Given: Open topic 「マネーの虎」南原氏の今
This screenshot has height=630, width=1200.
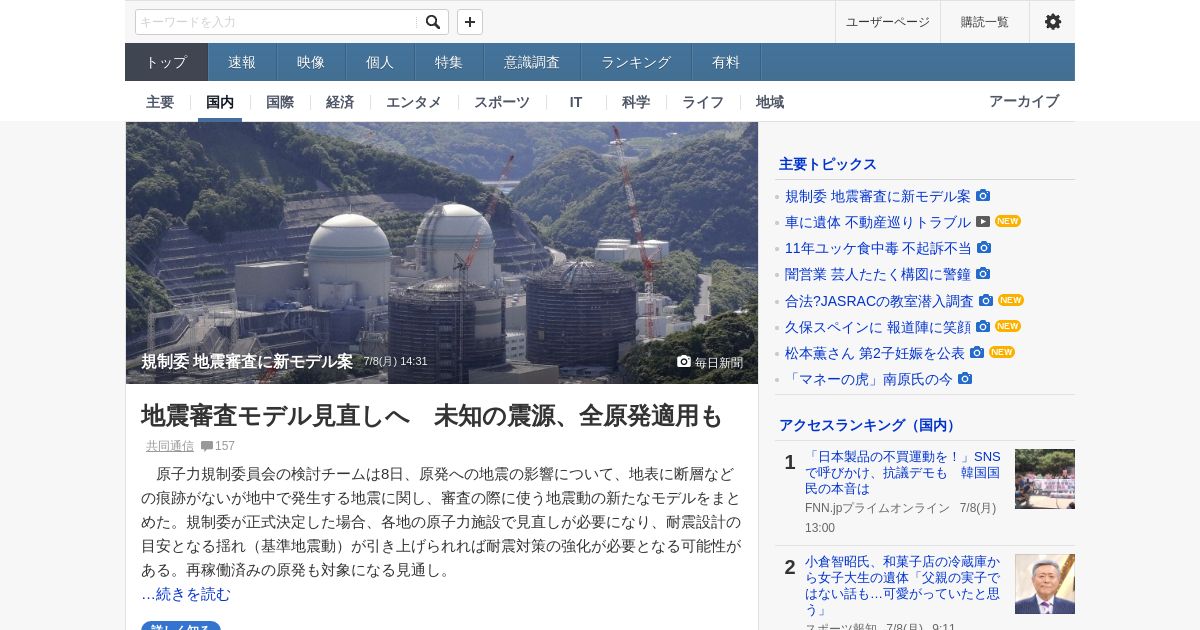Looking at the screenshot, I should coord(869,379).
